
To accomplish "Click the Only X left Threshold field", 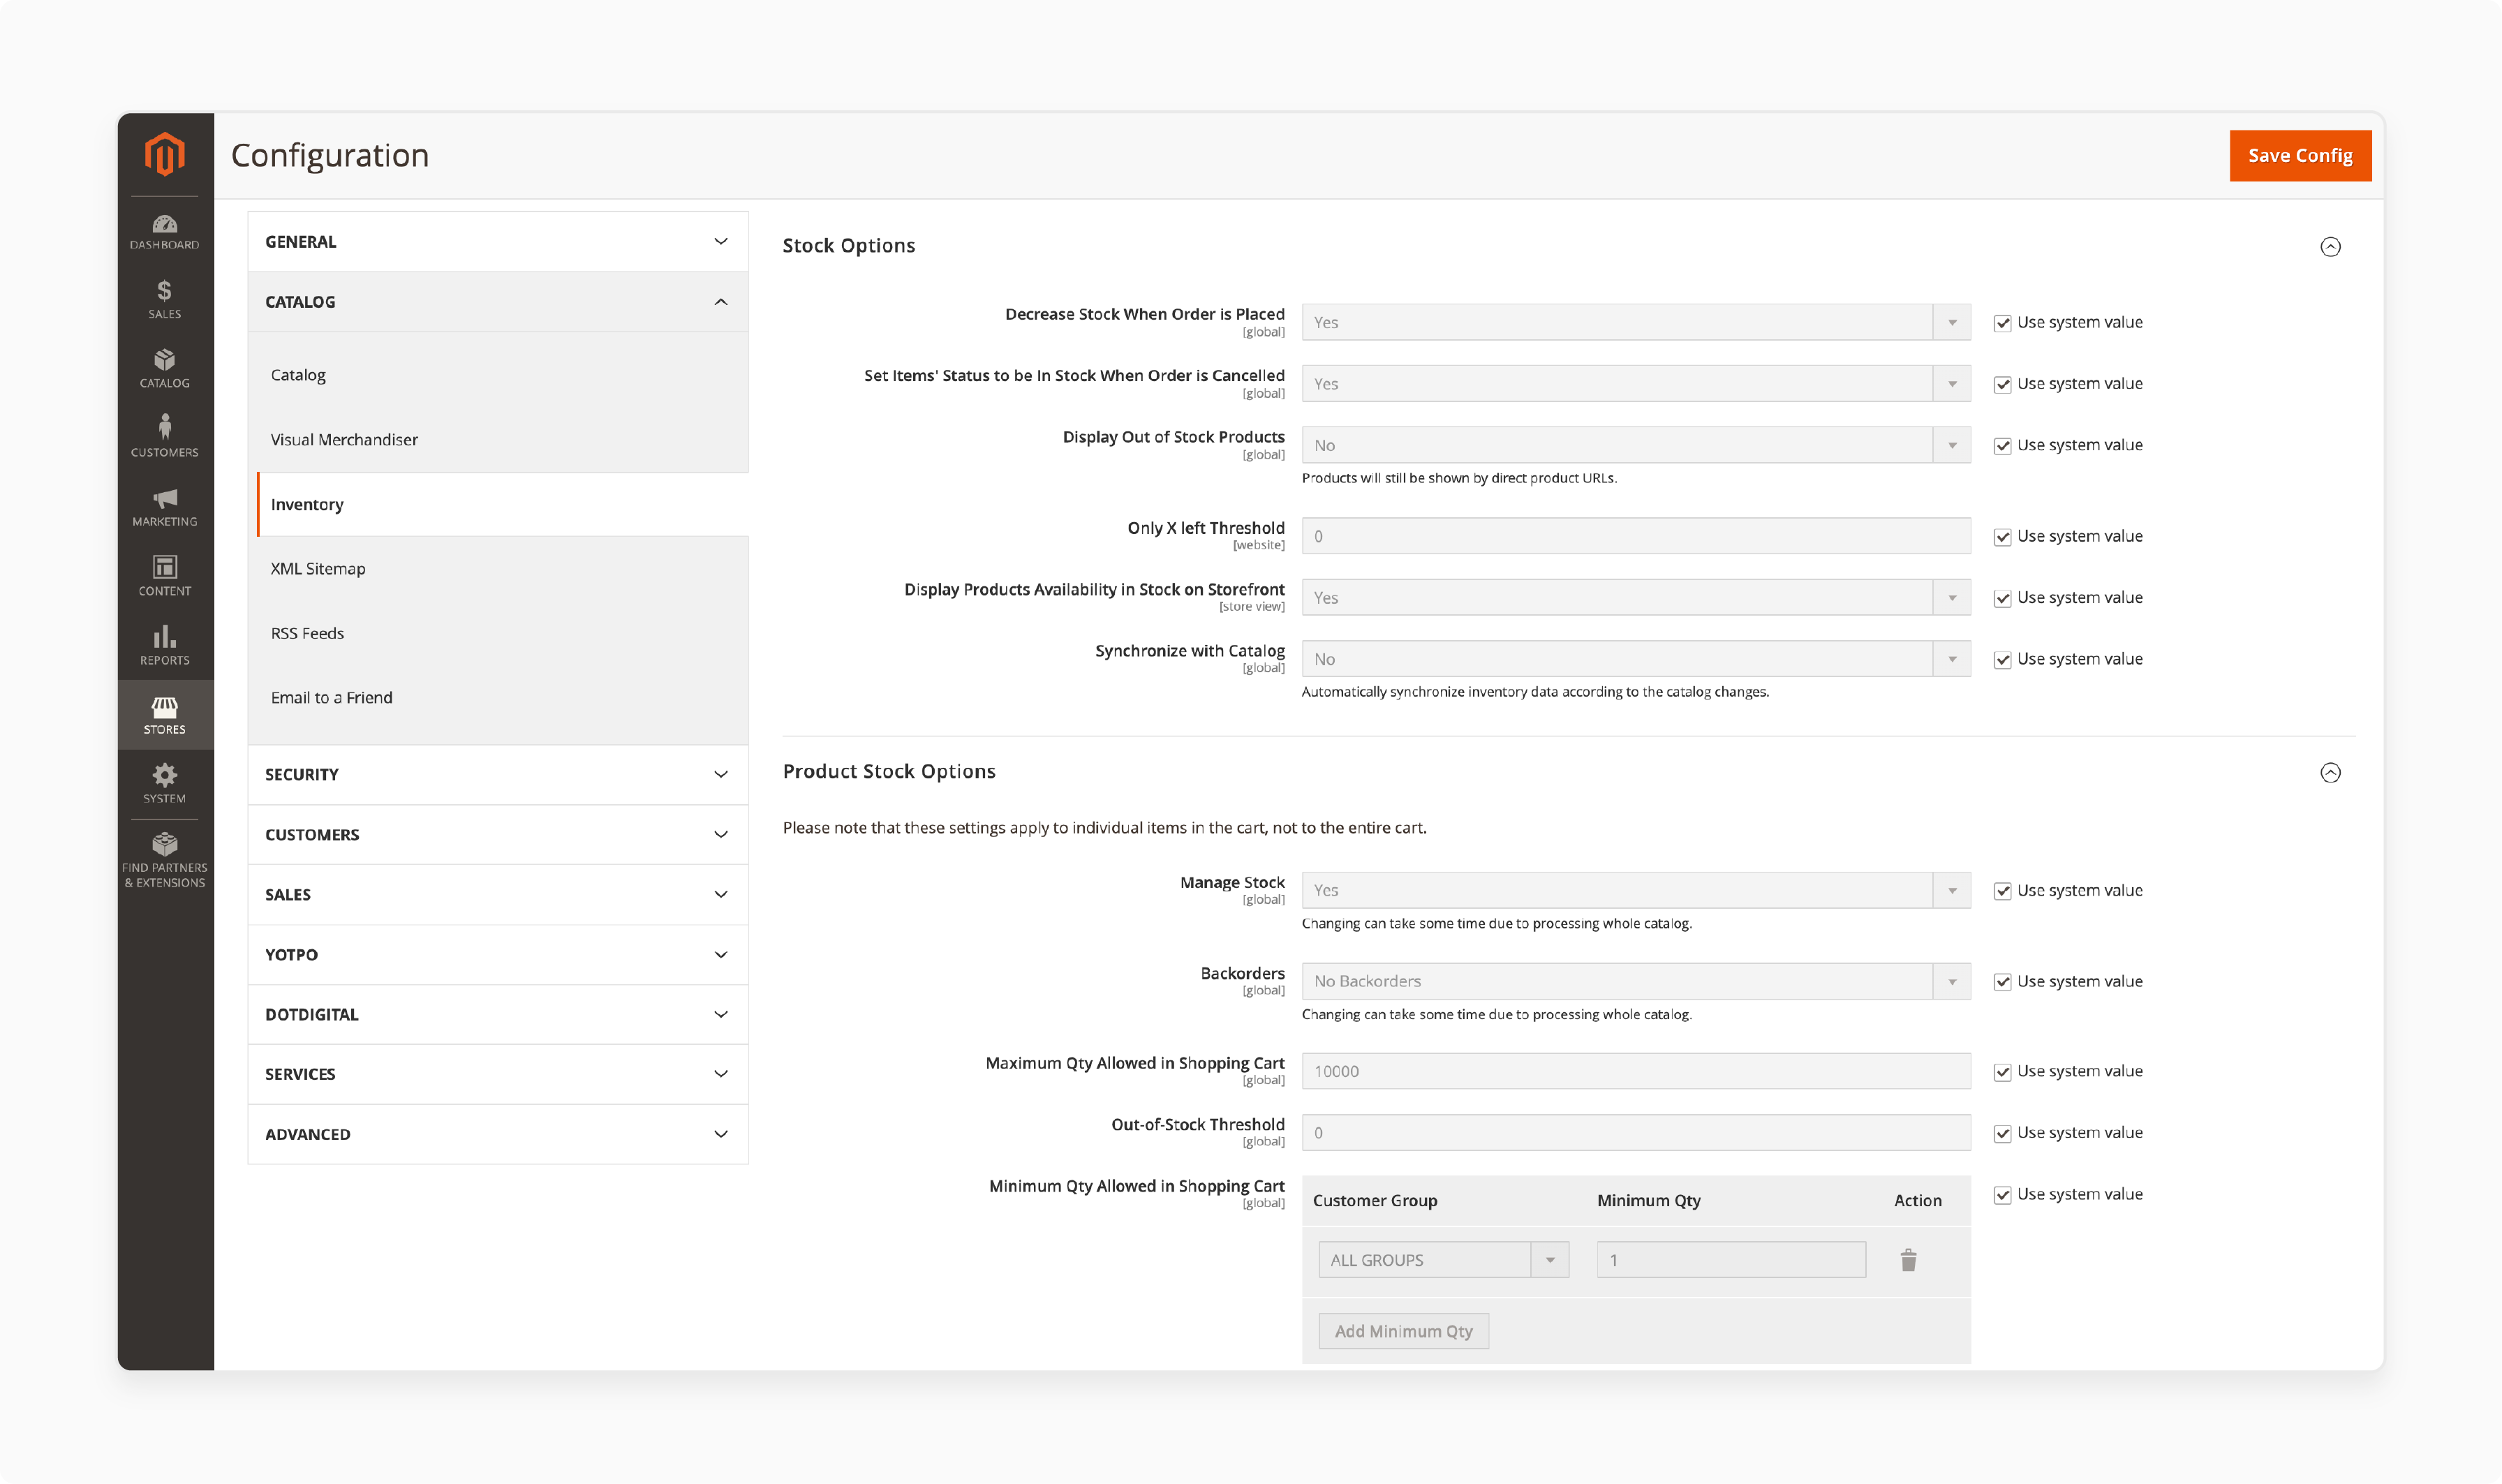I will pyautogui.click(x=1636, y=536).
